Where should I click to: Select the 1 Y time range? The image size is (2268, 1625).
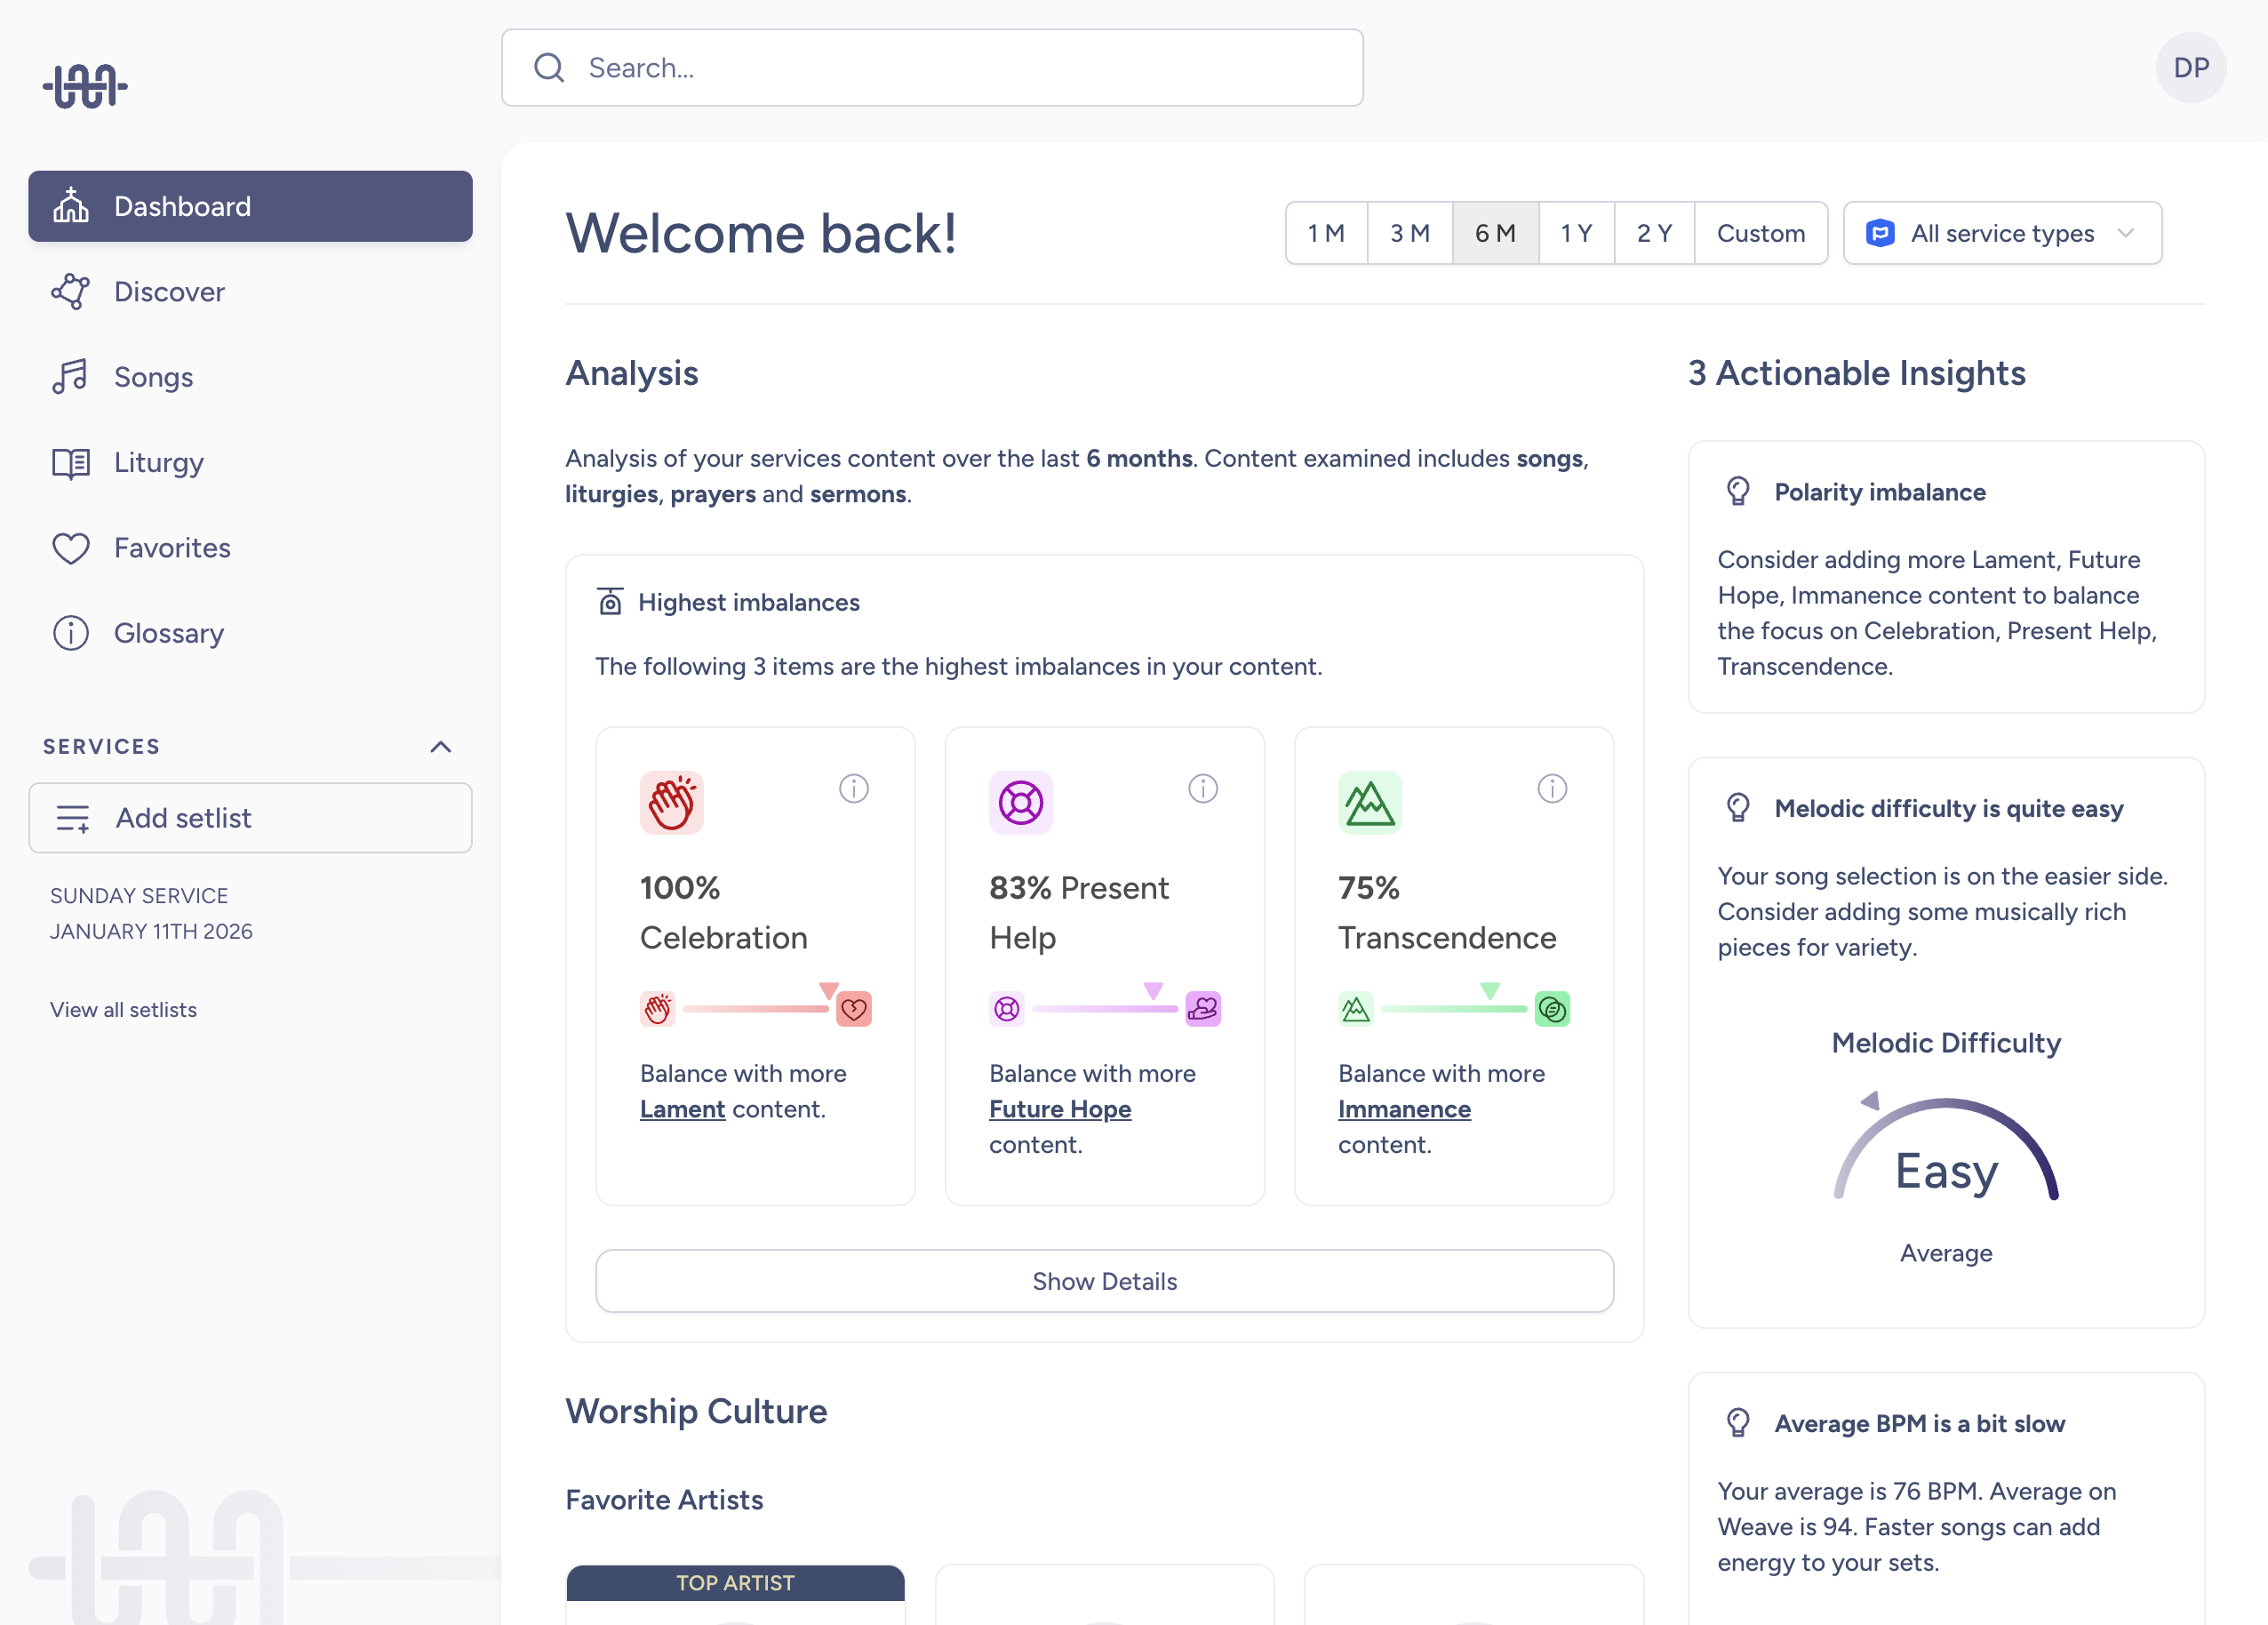(x=1576, y=233)
